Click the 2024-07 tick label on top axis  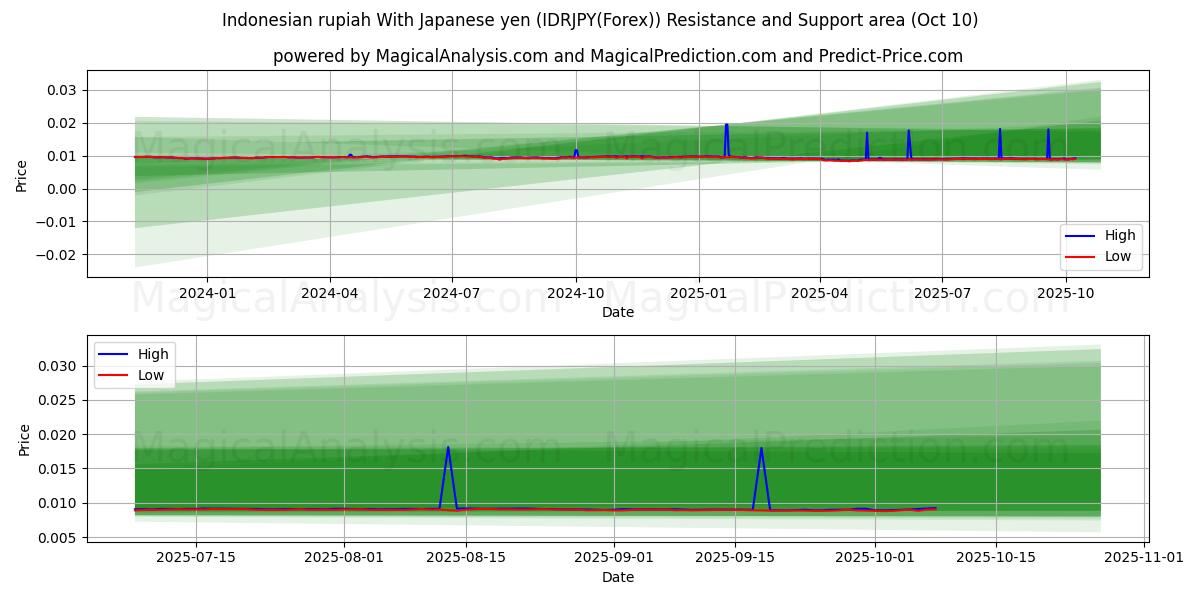point(452,293)
